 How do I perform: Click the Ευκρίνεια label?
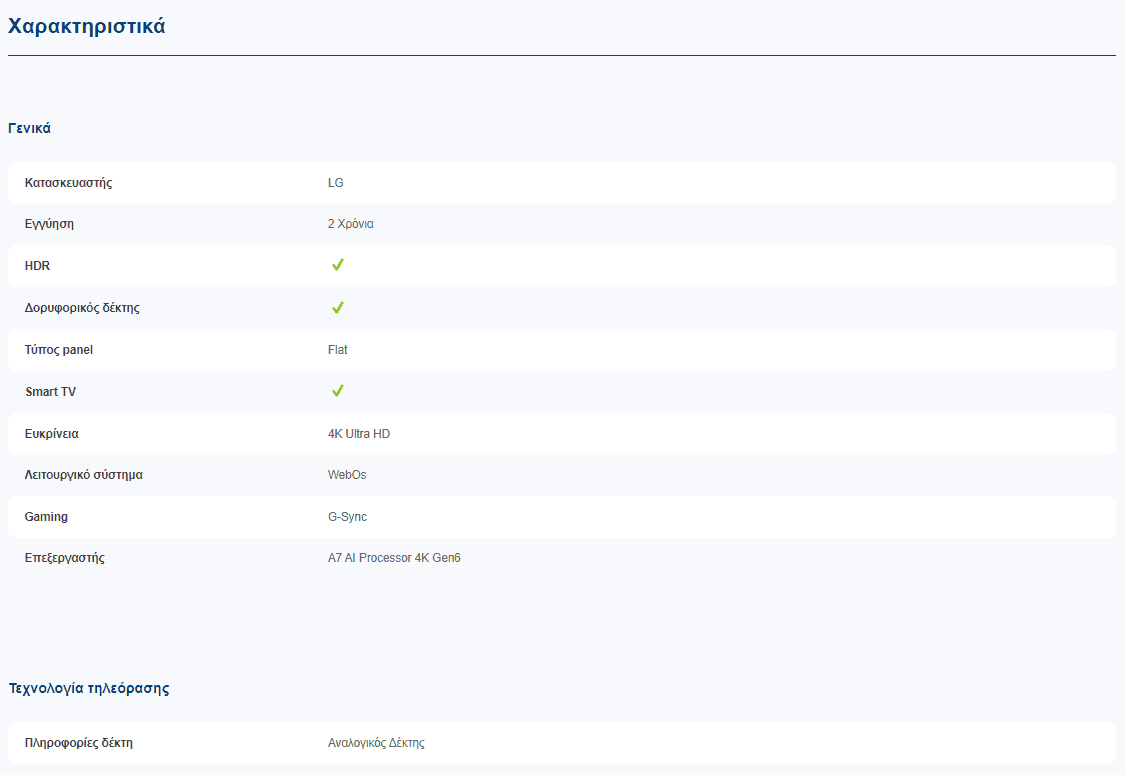52,433
